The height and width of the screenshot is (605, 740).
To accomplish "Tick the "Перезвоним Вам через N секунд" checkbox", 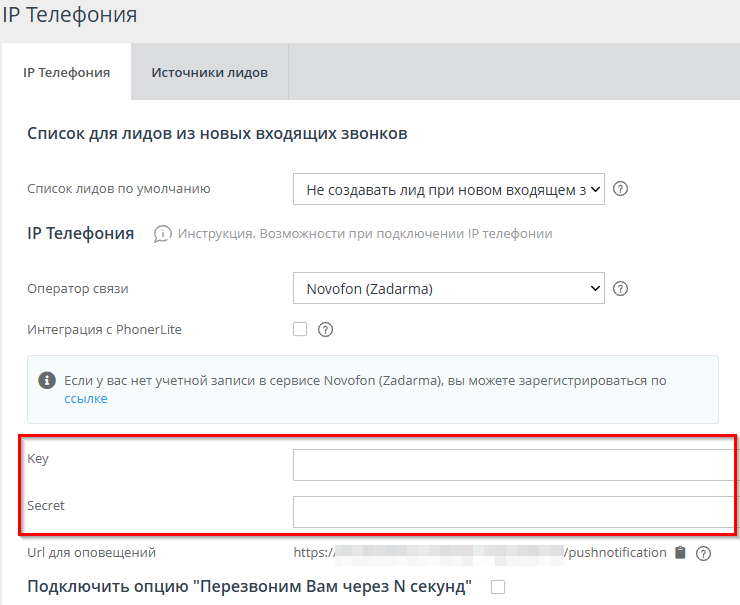I will (x=498, y=587).
